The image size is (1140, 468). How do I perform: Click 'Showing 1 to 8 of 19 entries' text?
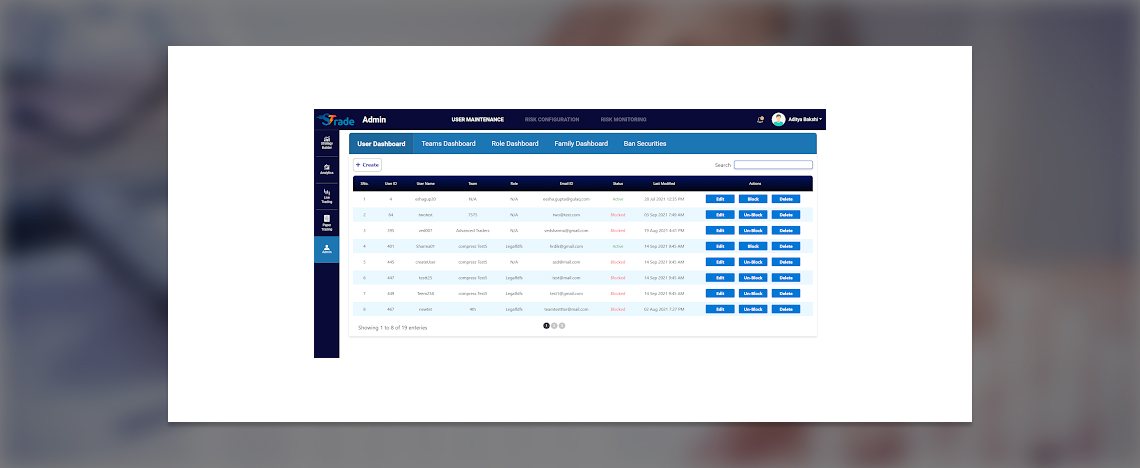click(393, 328)
